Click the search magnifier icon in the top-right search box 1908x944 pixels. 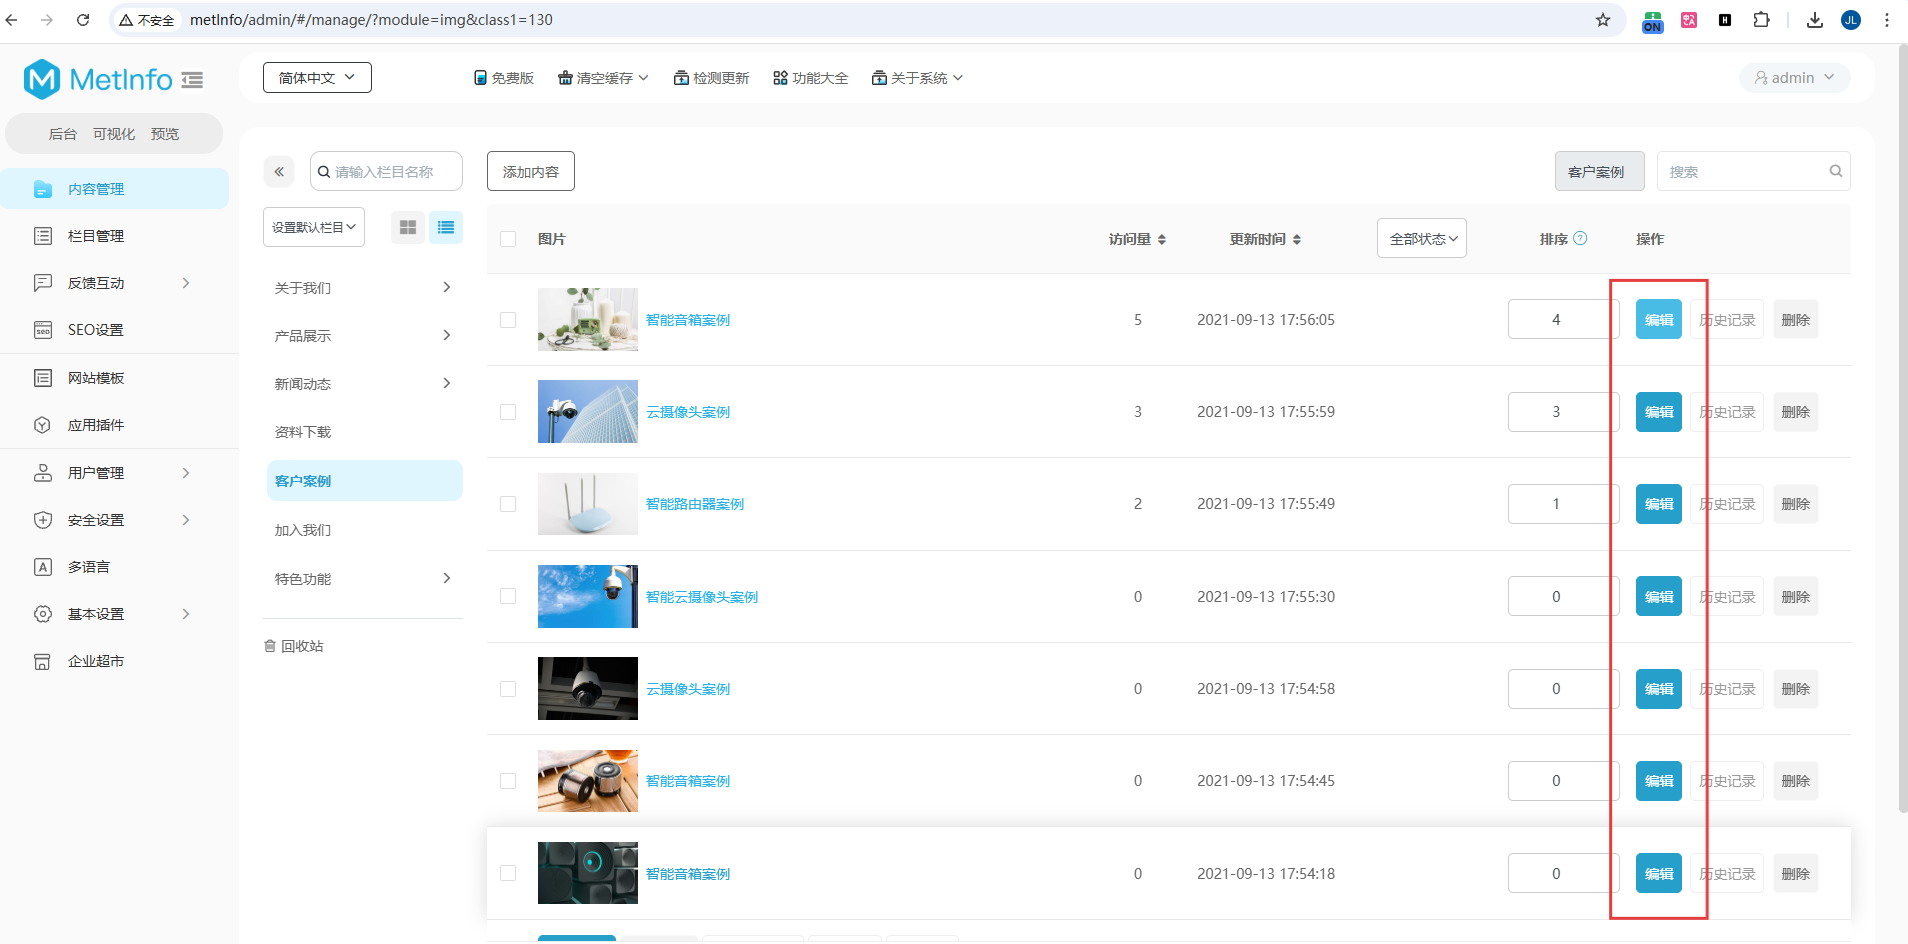click(1835, 171)
